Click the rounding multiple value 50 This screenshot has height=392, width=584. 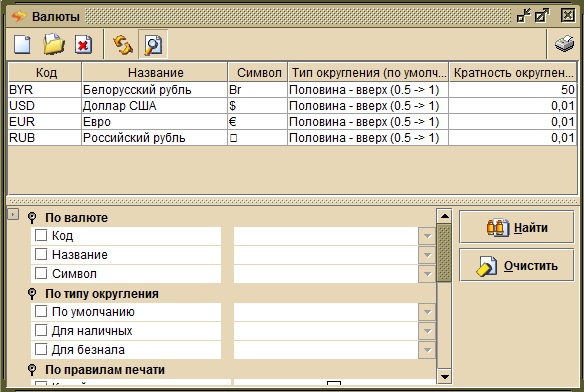coord(512,90)
